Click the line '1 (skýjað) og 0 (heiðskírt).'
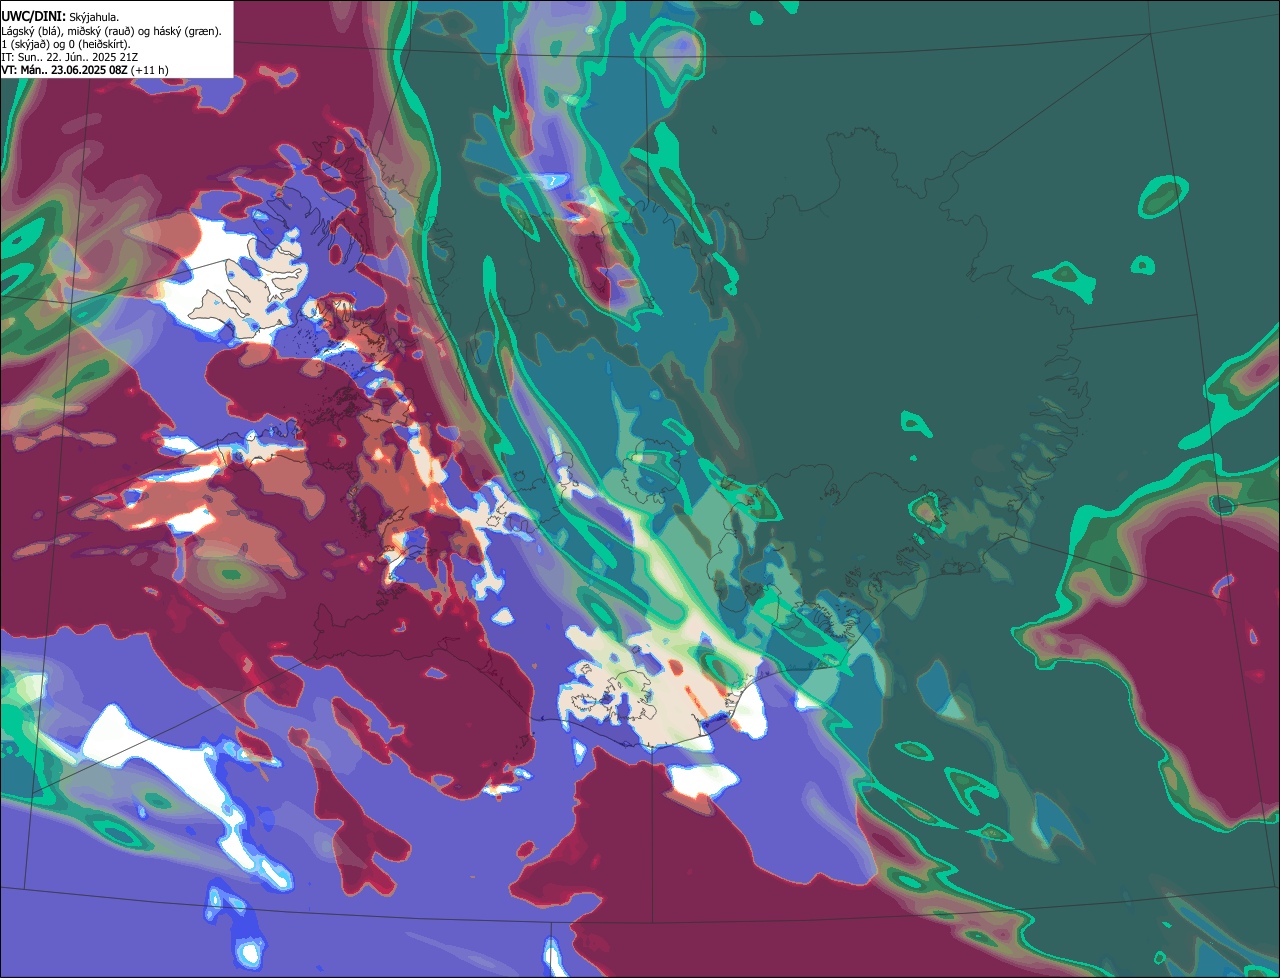Screen dimensions: 1280x978 (x=66, y=44)
